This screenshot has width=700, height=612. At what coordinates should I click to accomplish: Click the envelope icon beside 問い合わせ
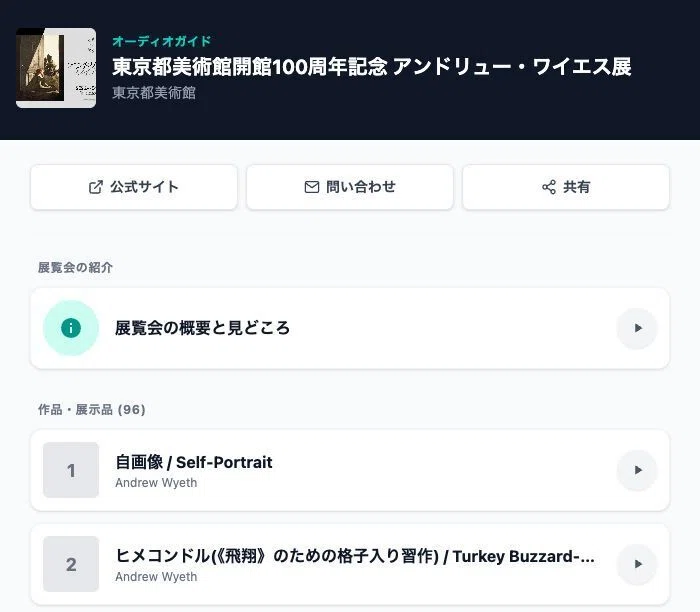[x=312, y=187]
